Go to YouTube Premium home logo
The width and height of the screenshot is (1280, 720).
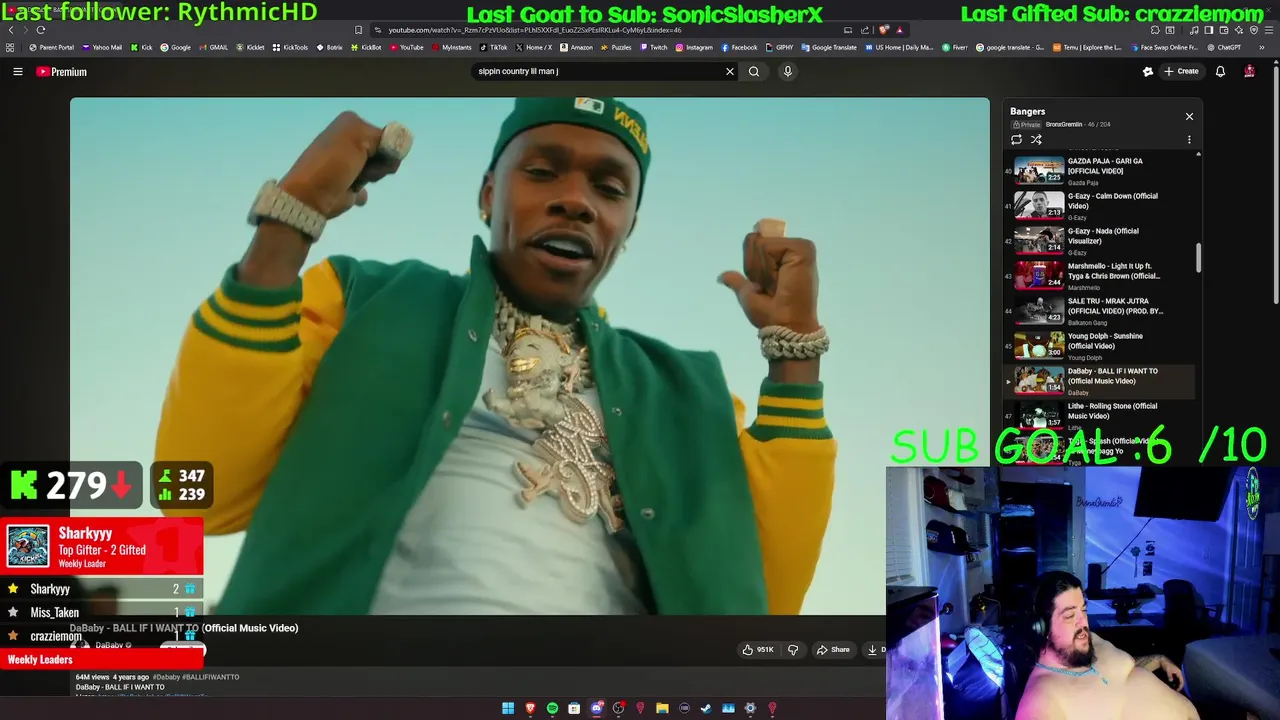click(62, 72)
